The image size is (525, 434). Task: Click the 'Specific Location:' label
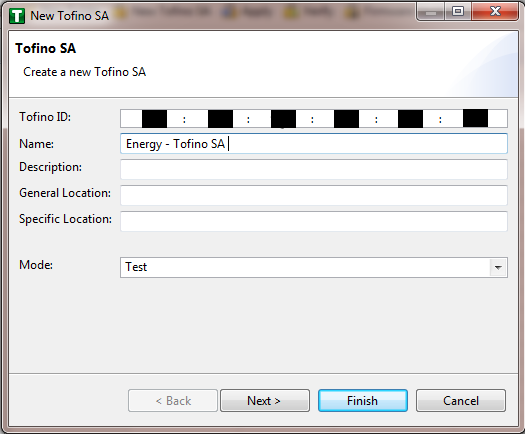coord(65,219)
